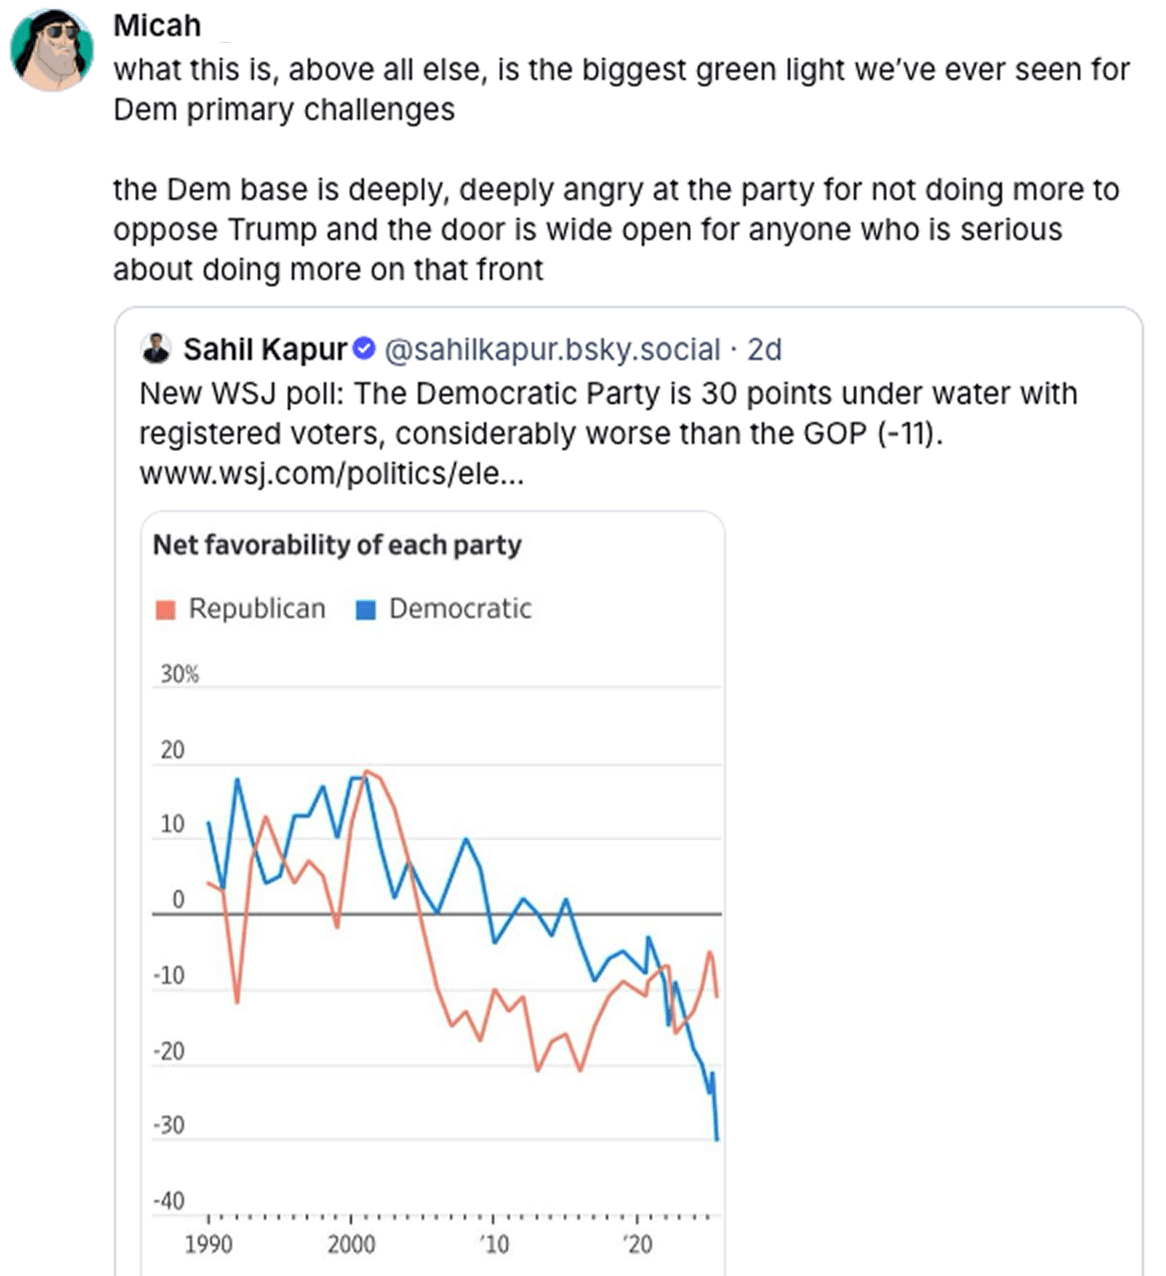1166x1276 pixels.
Task: Click the 1990 x-axis year label
Action: point(208,1244)
